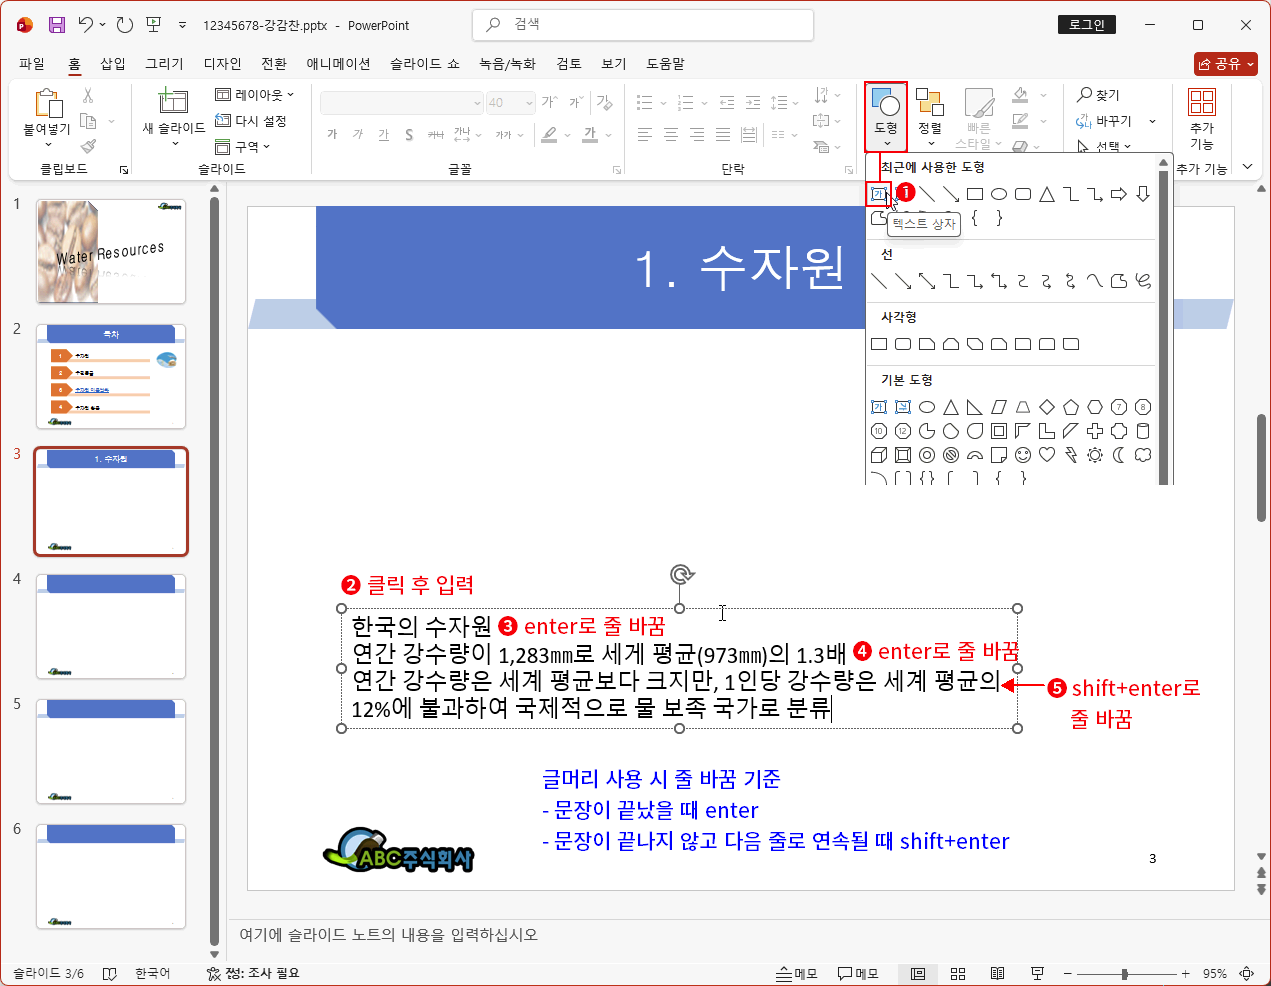Open the 도형 (Shapes) gallery icon
This screenshot has width=1271, height=986.
click(x=884, y=107)
